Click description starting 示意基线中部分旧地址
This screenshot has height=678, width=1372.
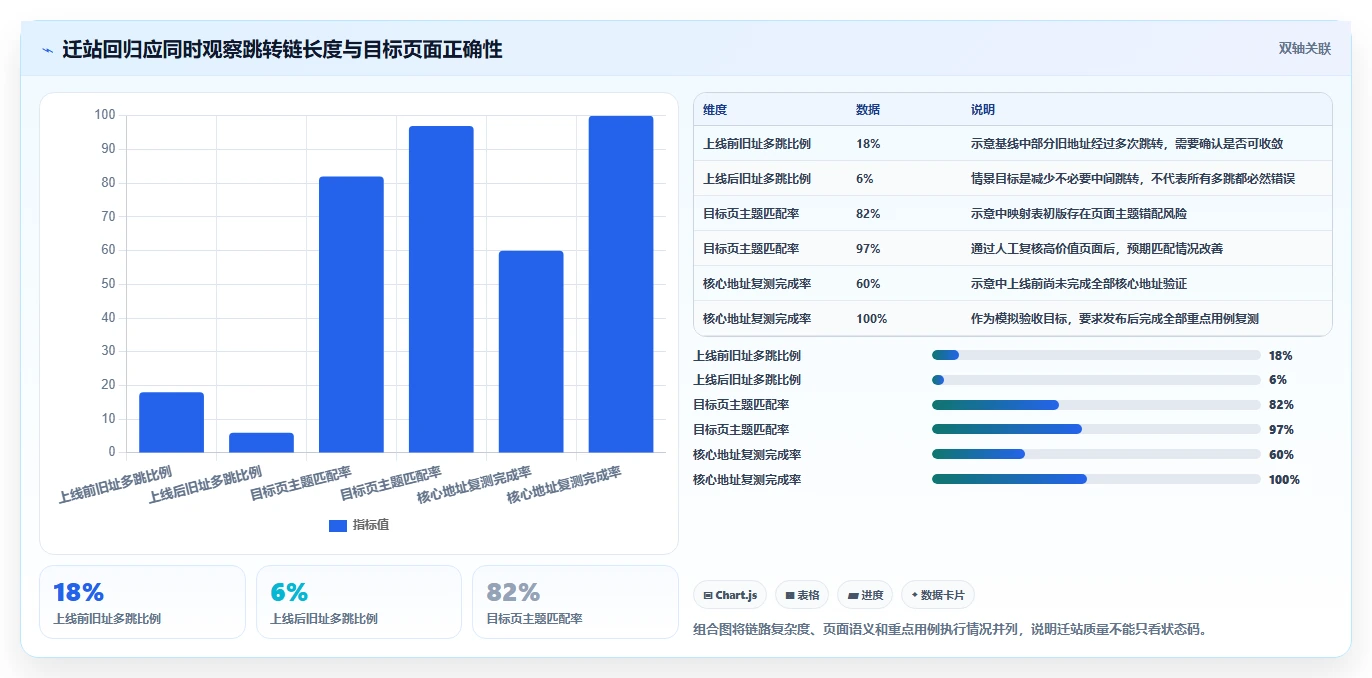click(1127, 144)
